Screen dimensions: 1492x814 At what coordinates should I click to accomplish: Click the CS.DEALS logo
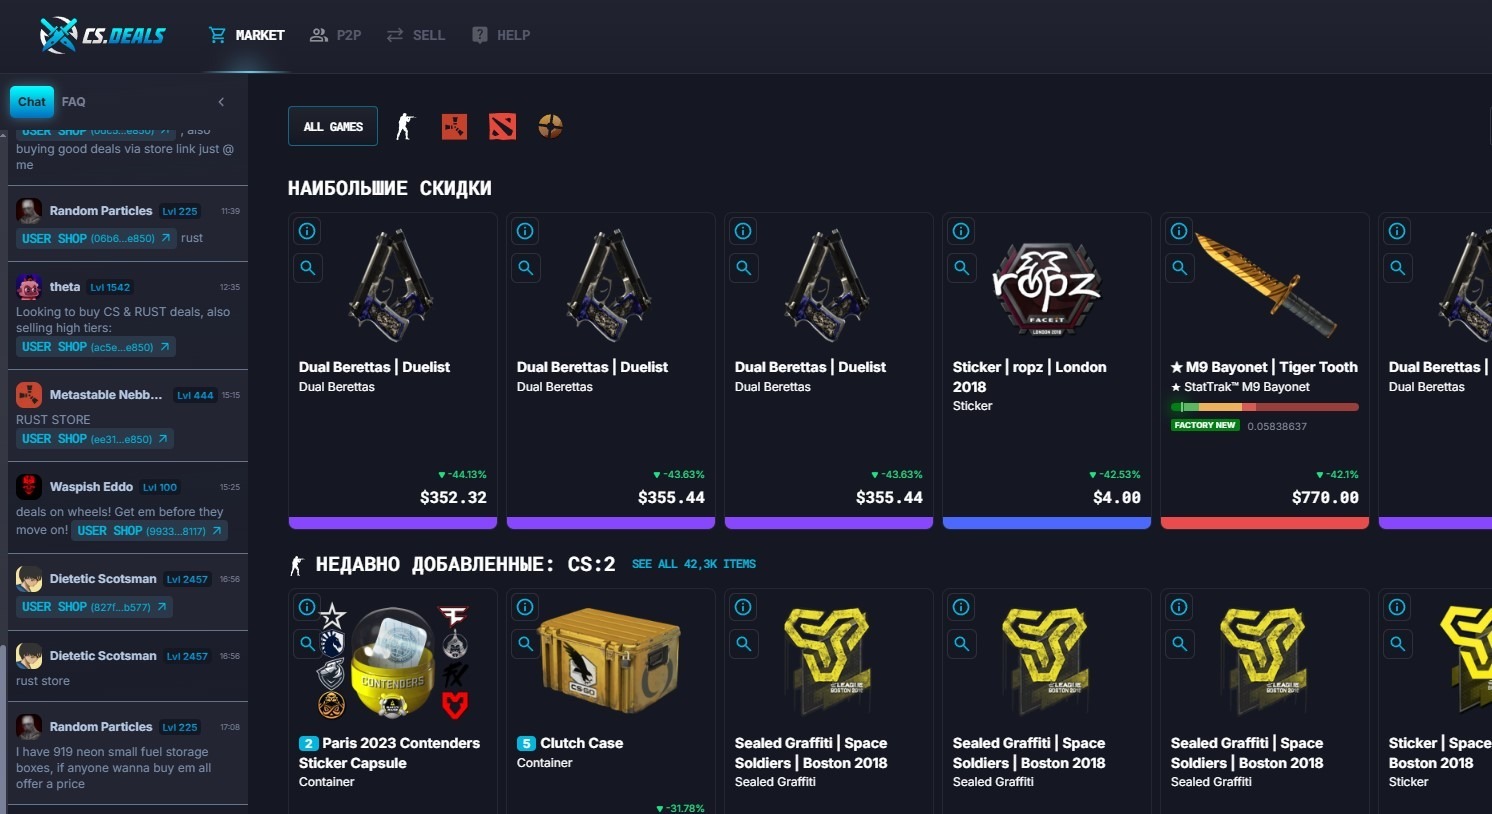point(102,35)
